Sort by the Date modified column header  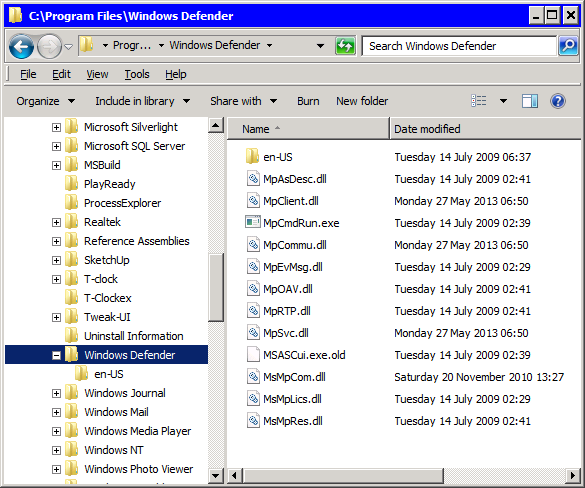tap(485, 129)
